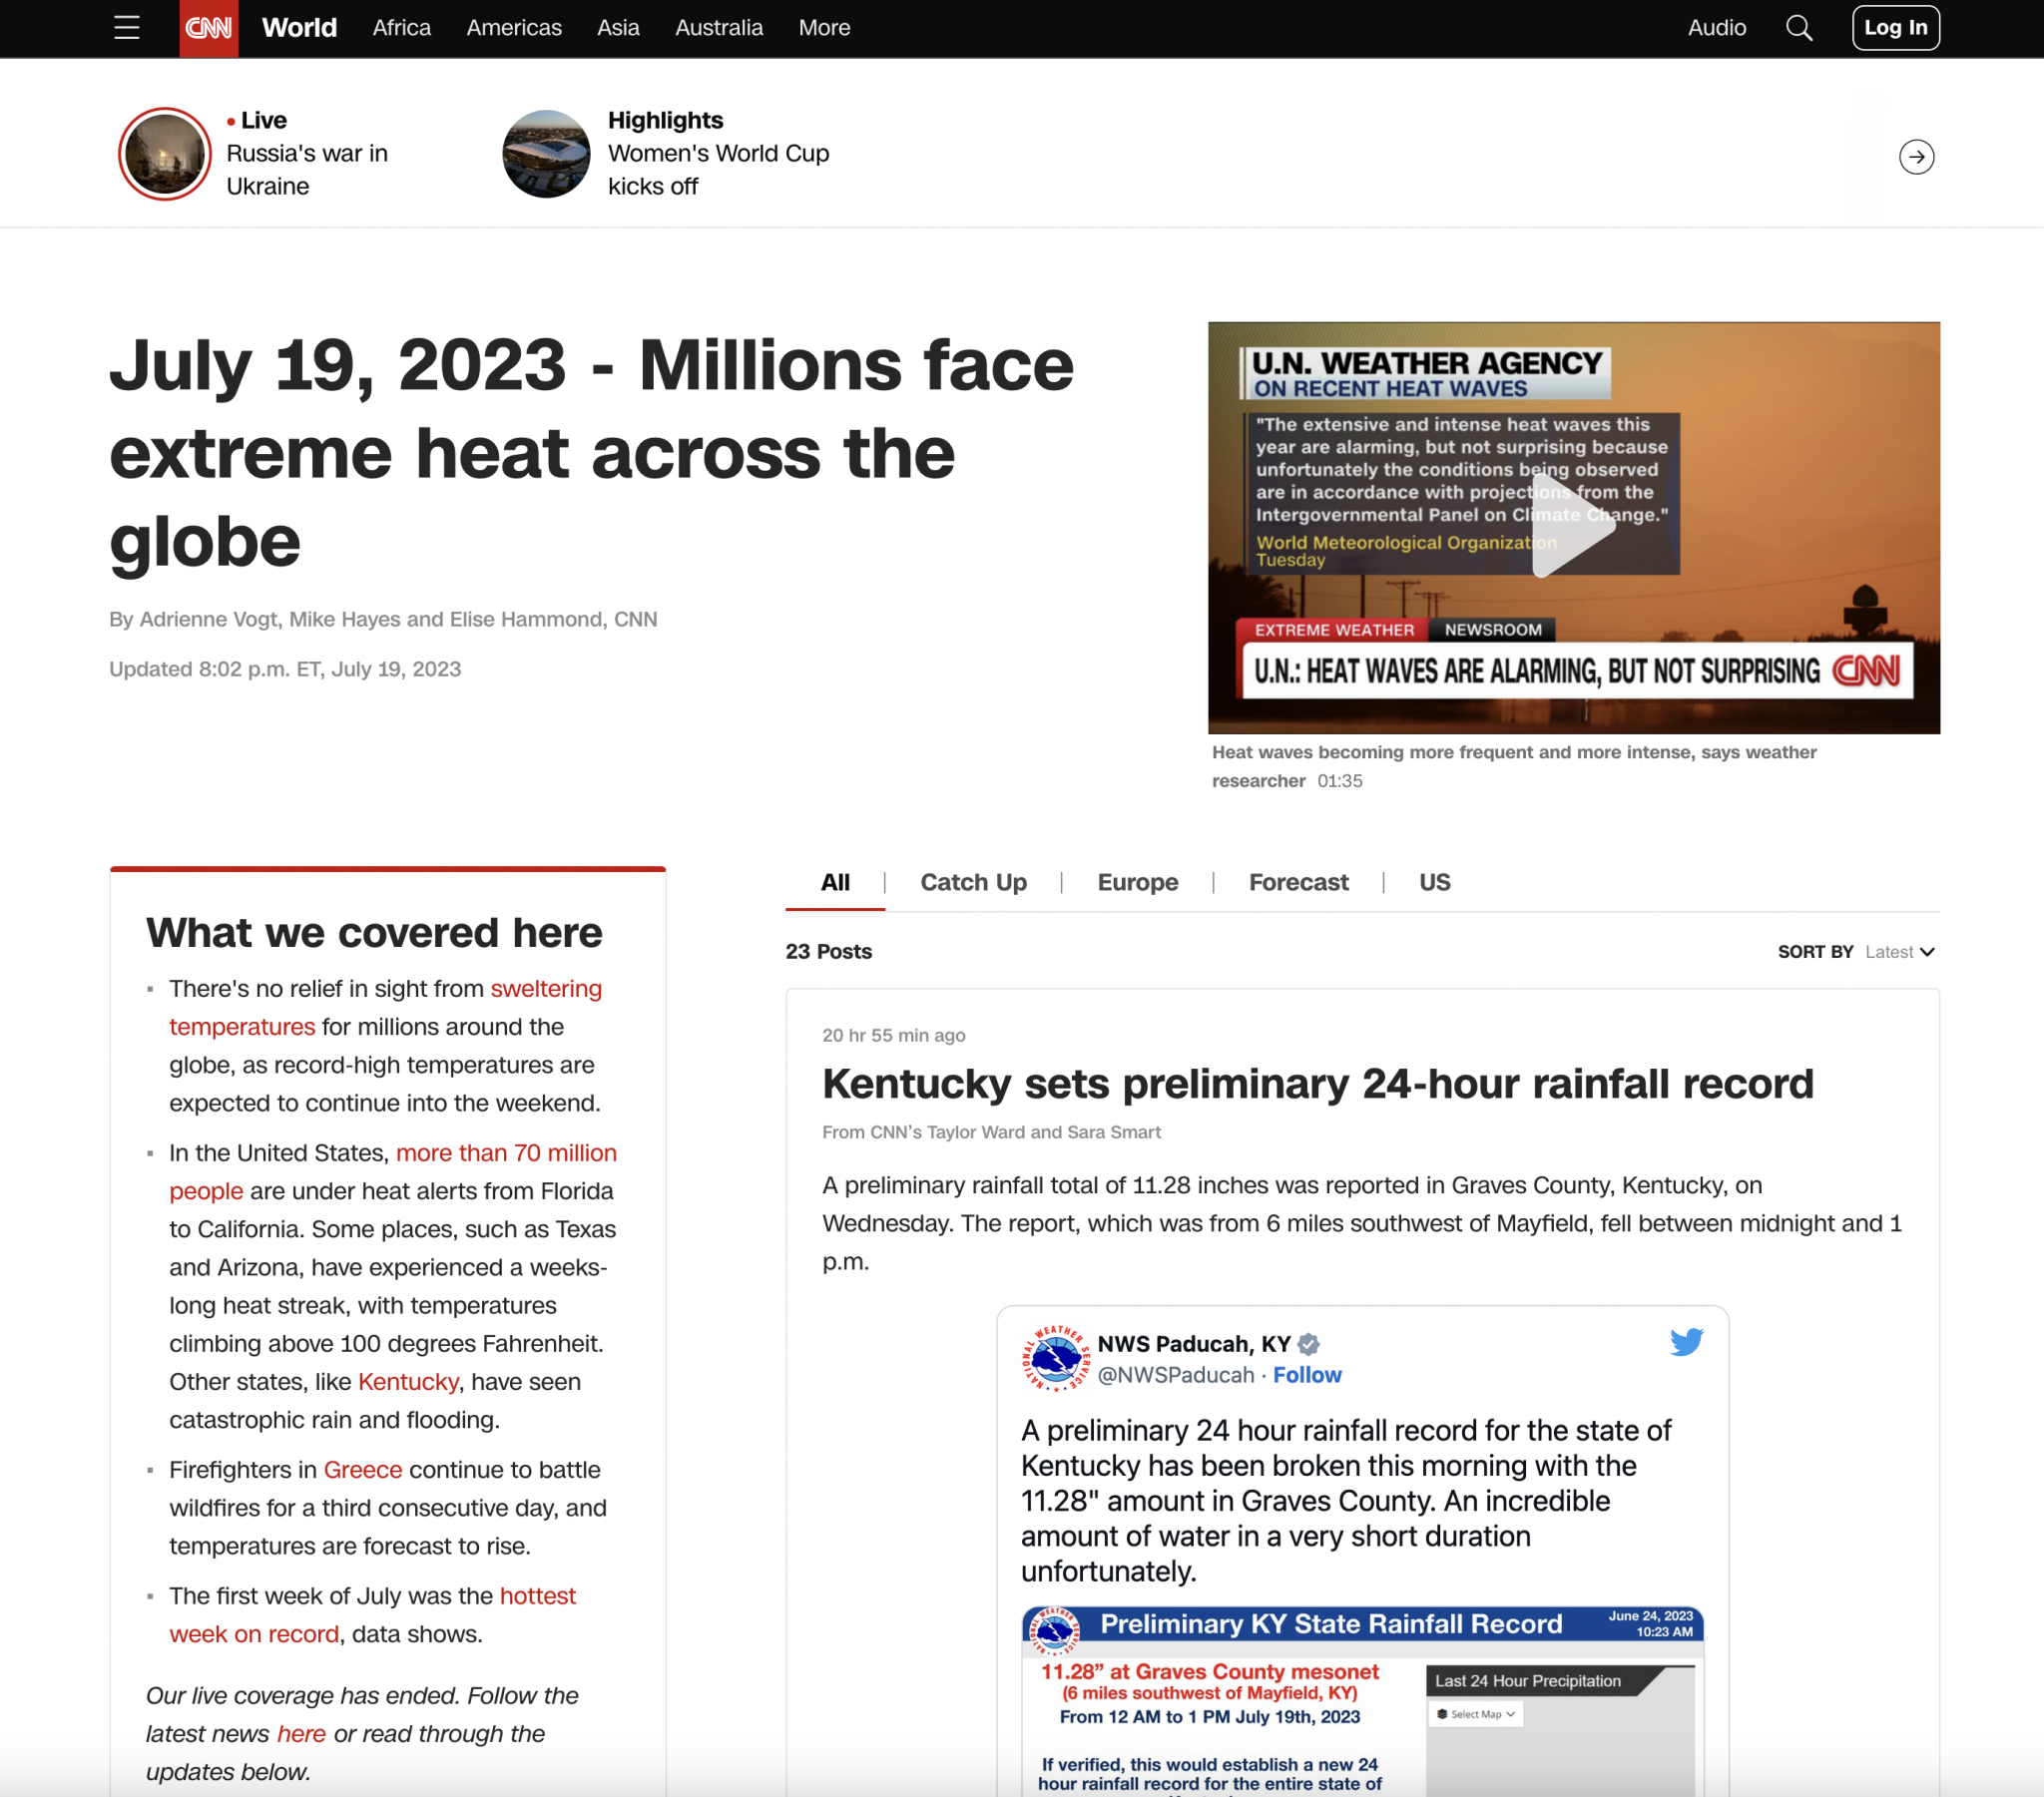Expand the More menu in navigation
Image resolution: width=2044 pixels, height=1797 pixels.
[x=824, y=28]
